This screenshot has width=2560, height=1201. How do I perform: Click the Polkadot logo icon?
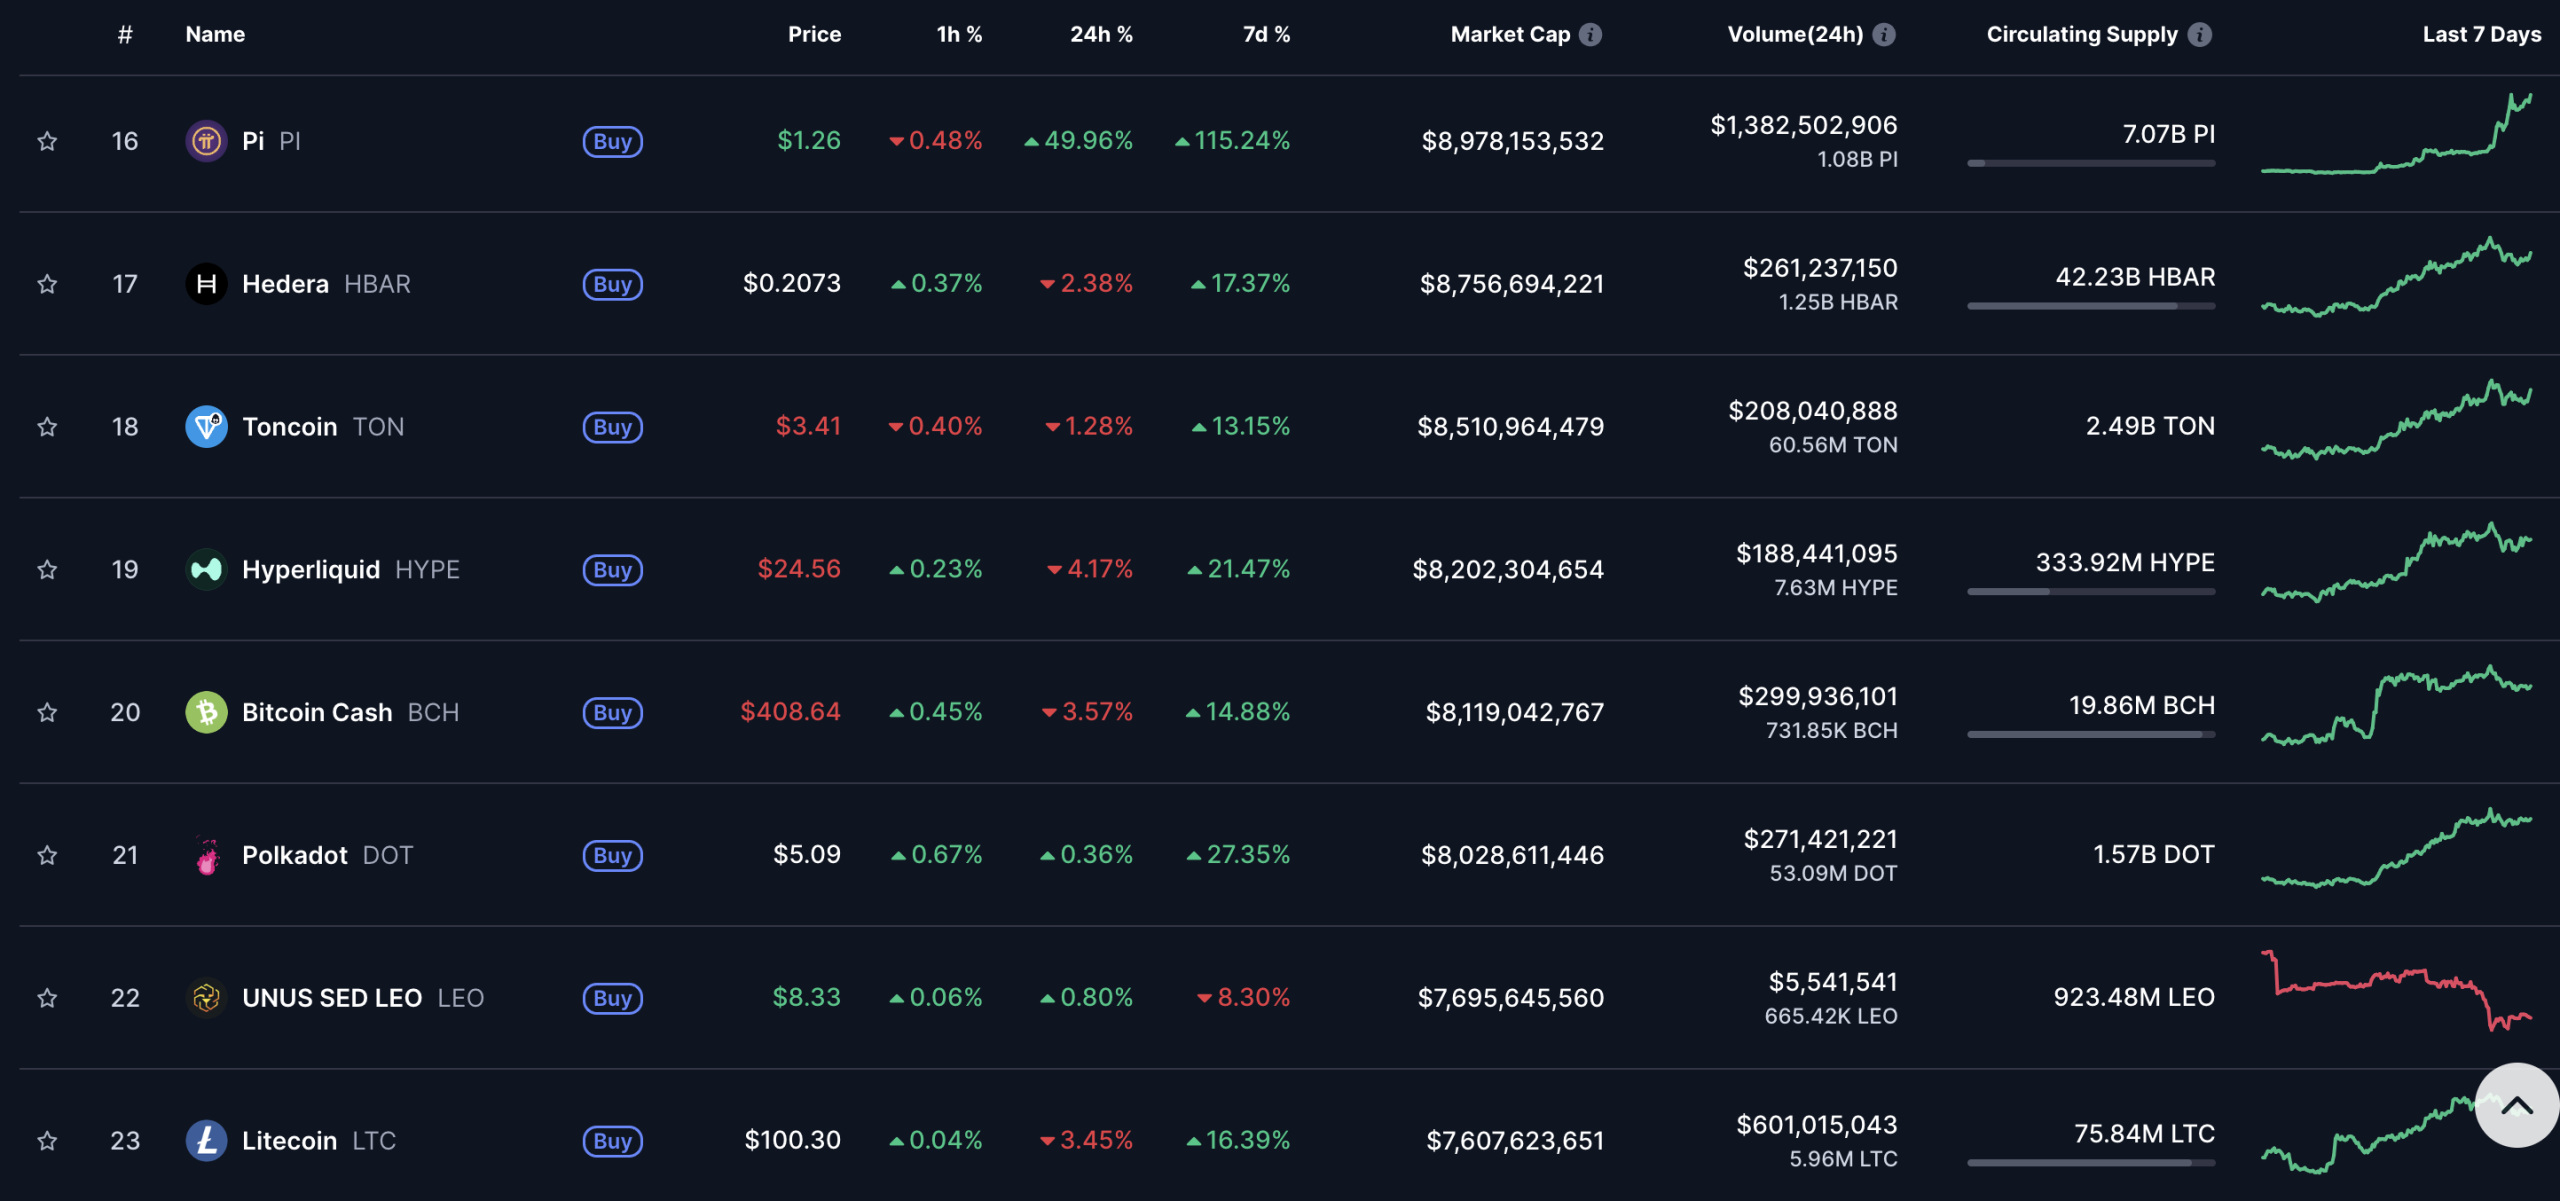tap(206, 855)
